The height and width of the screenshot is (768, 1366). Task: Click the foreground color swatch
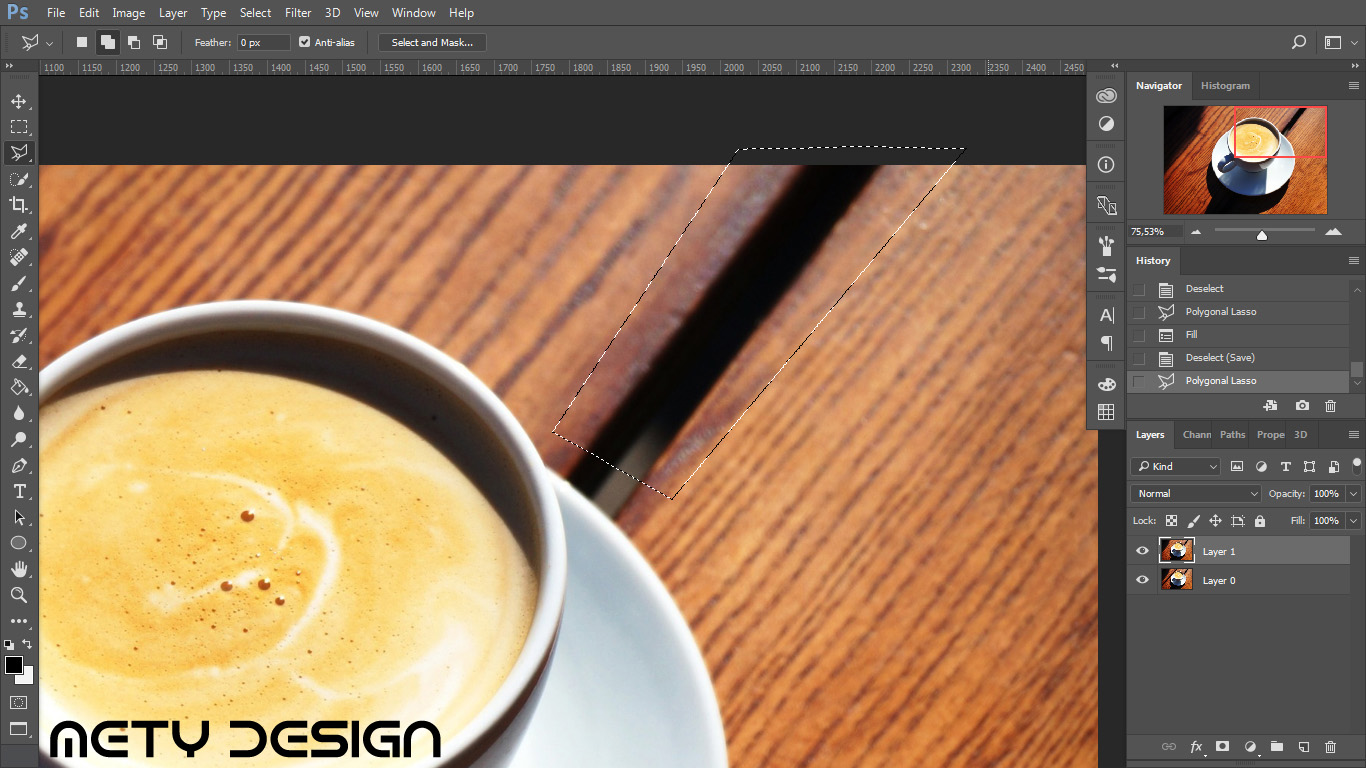coord(14,665)
